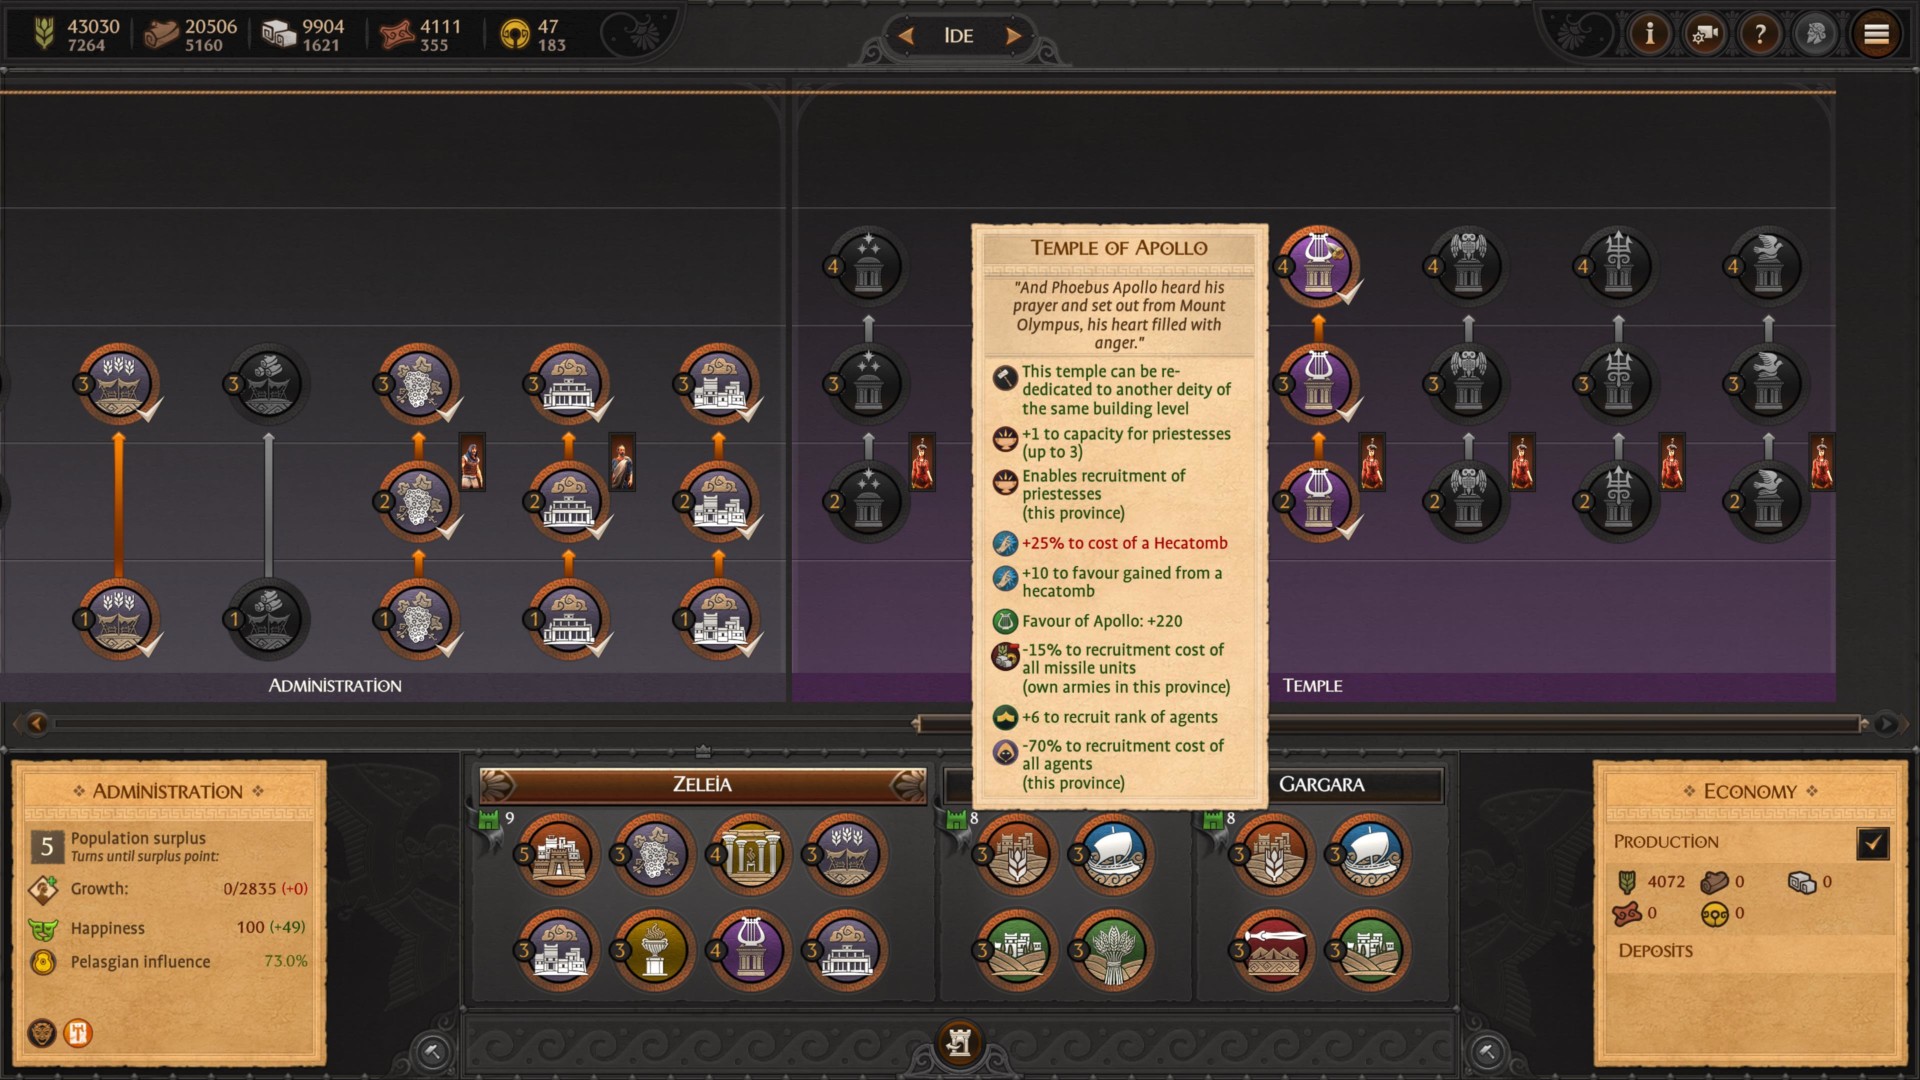
Task: Toggle the lion head icon in Administration panel
Action: [x=42, y=1032]
